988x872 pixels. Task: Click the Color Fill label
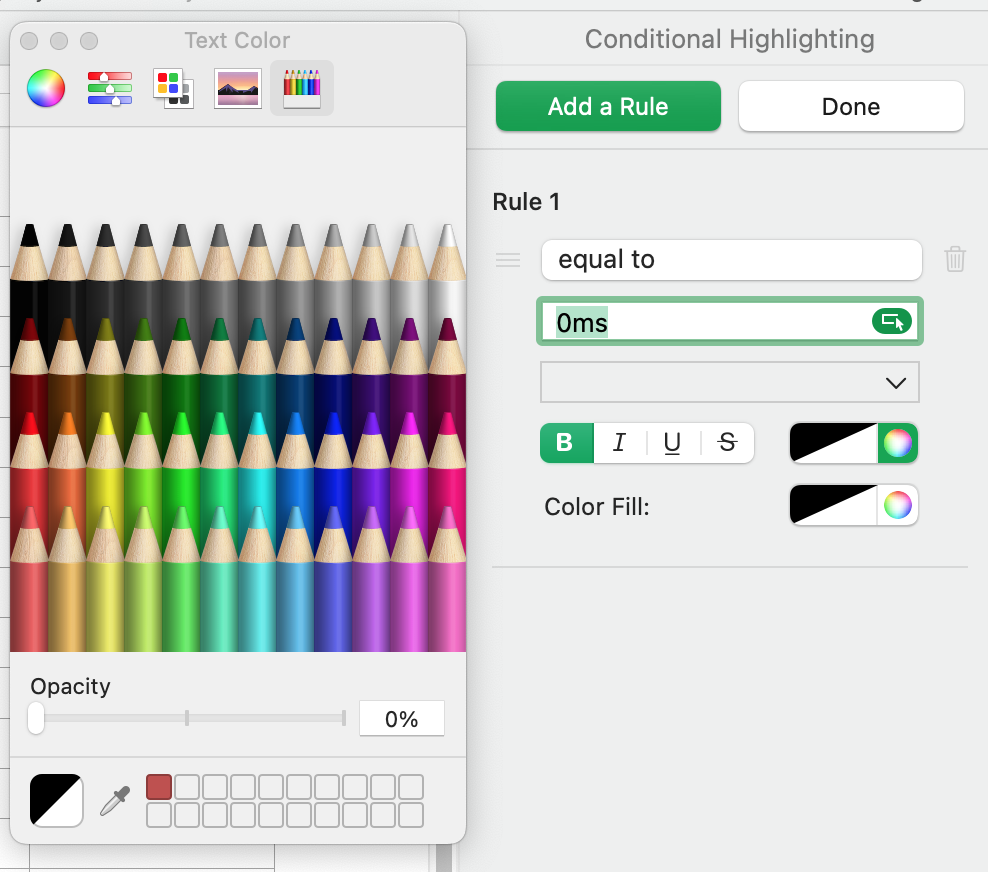[597, 507]
